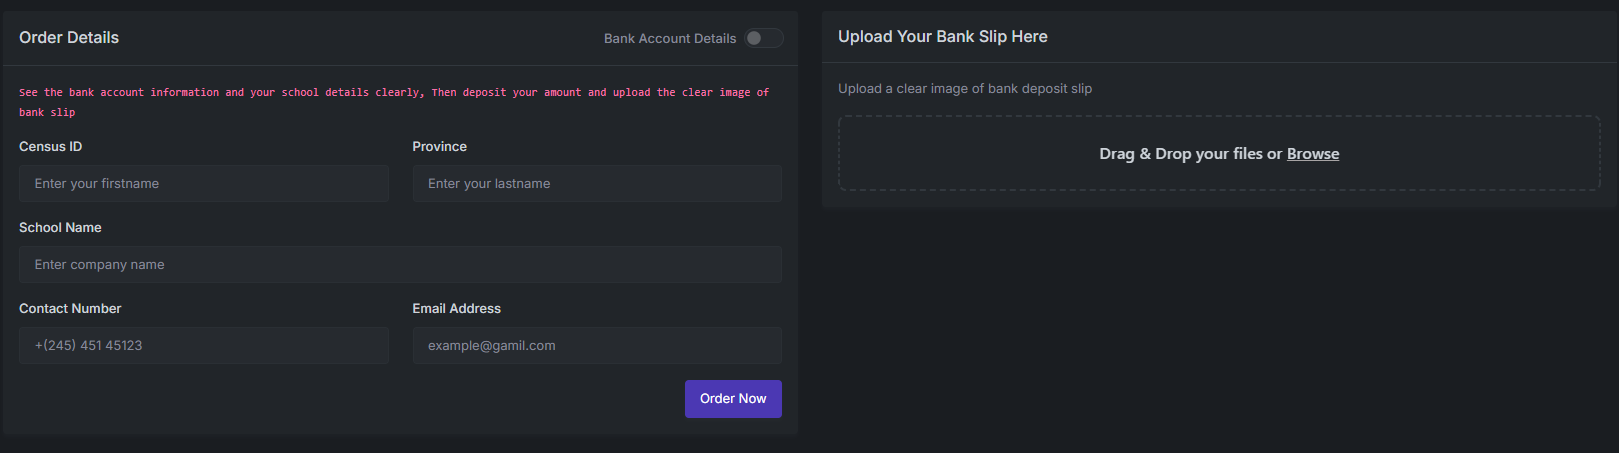Click the Upload Your Bank Slip Here heading
Viewport: 1619px width, 453px height.
click(x=942, y=37)
